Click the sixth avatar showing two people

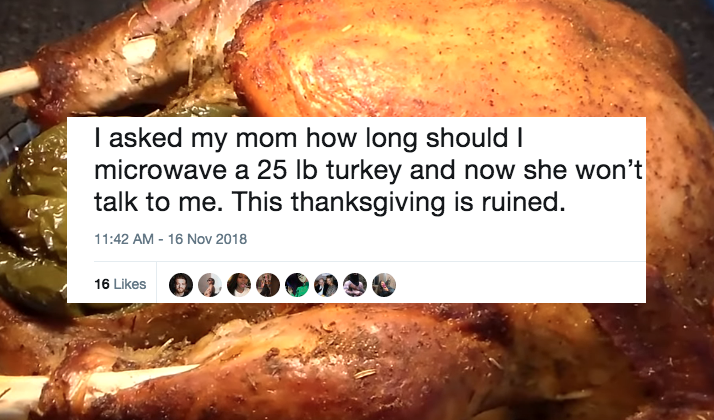pos(326,285)
